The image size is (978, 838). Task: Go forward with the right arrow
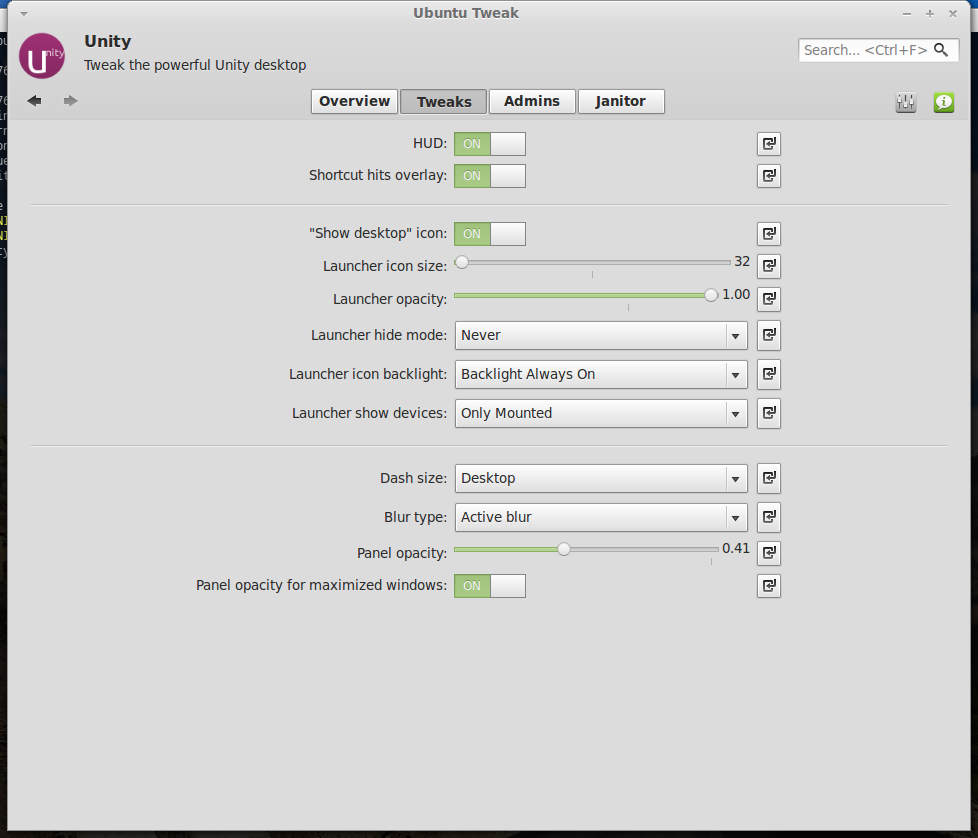click(x=70, y=100)
